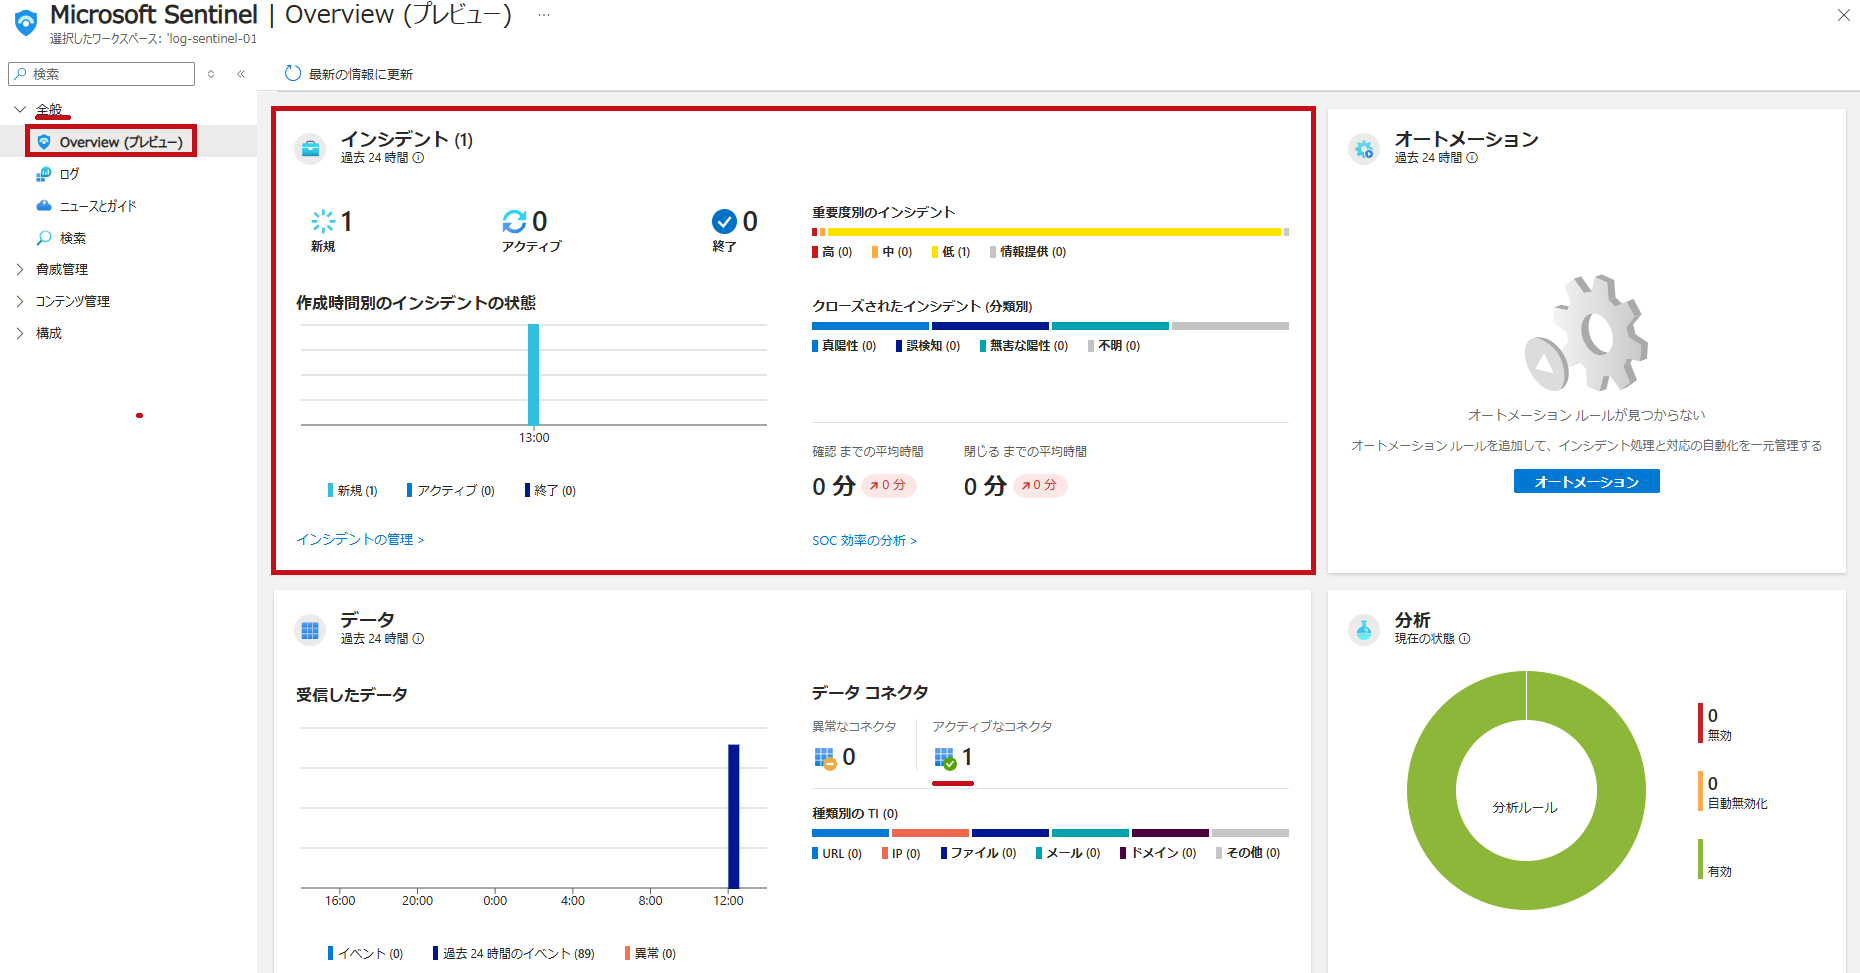Click the blue オートメーション button
Screen dimensions: 1860x973
click(x=1587, y=481)
